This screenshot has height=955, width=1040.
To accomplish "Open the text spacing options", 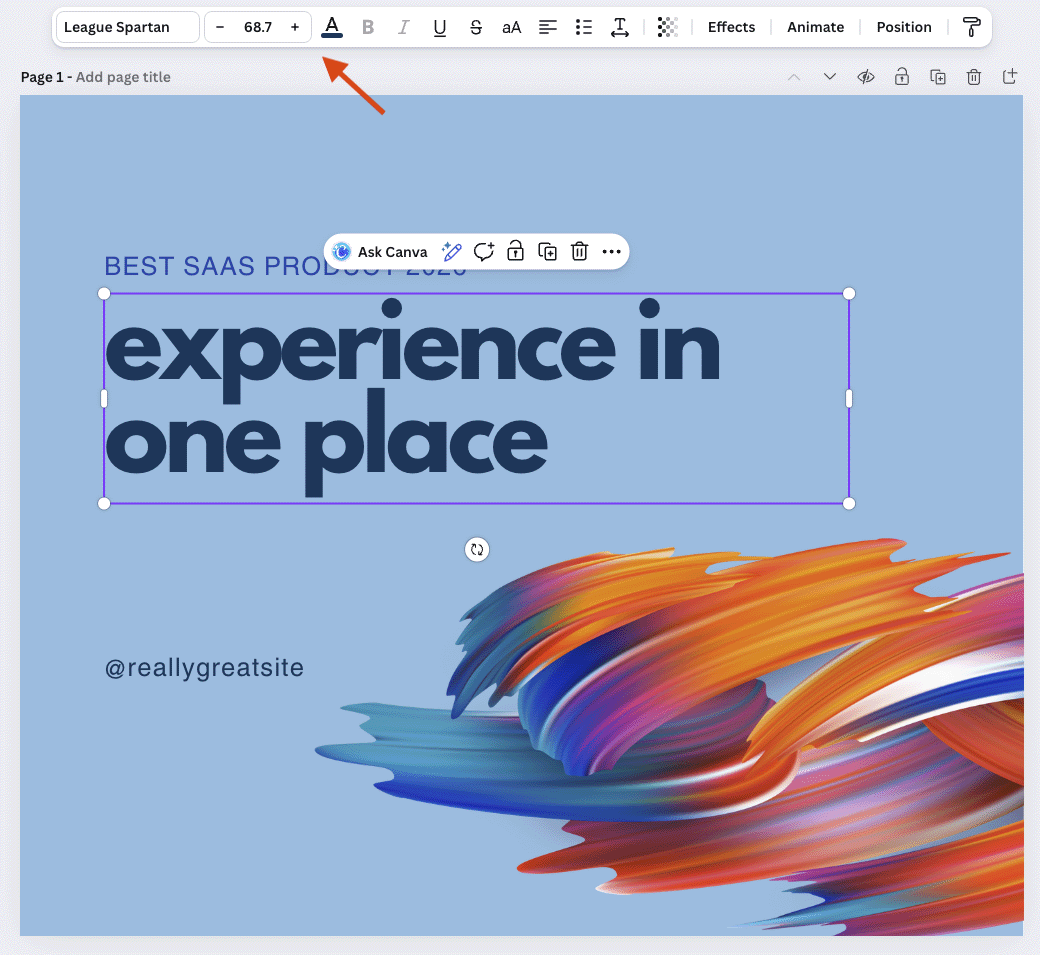I will pos(620,27).
